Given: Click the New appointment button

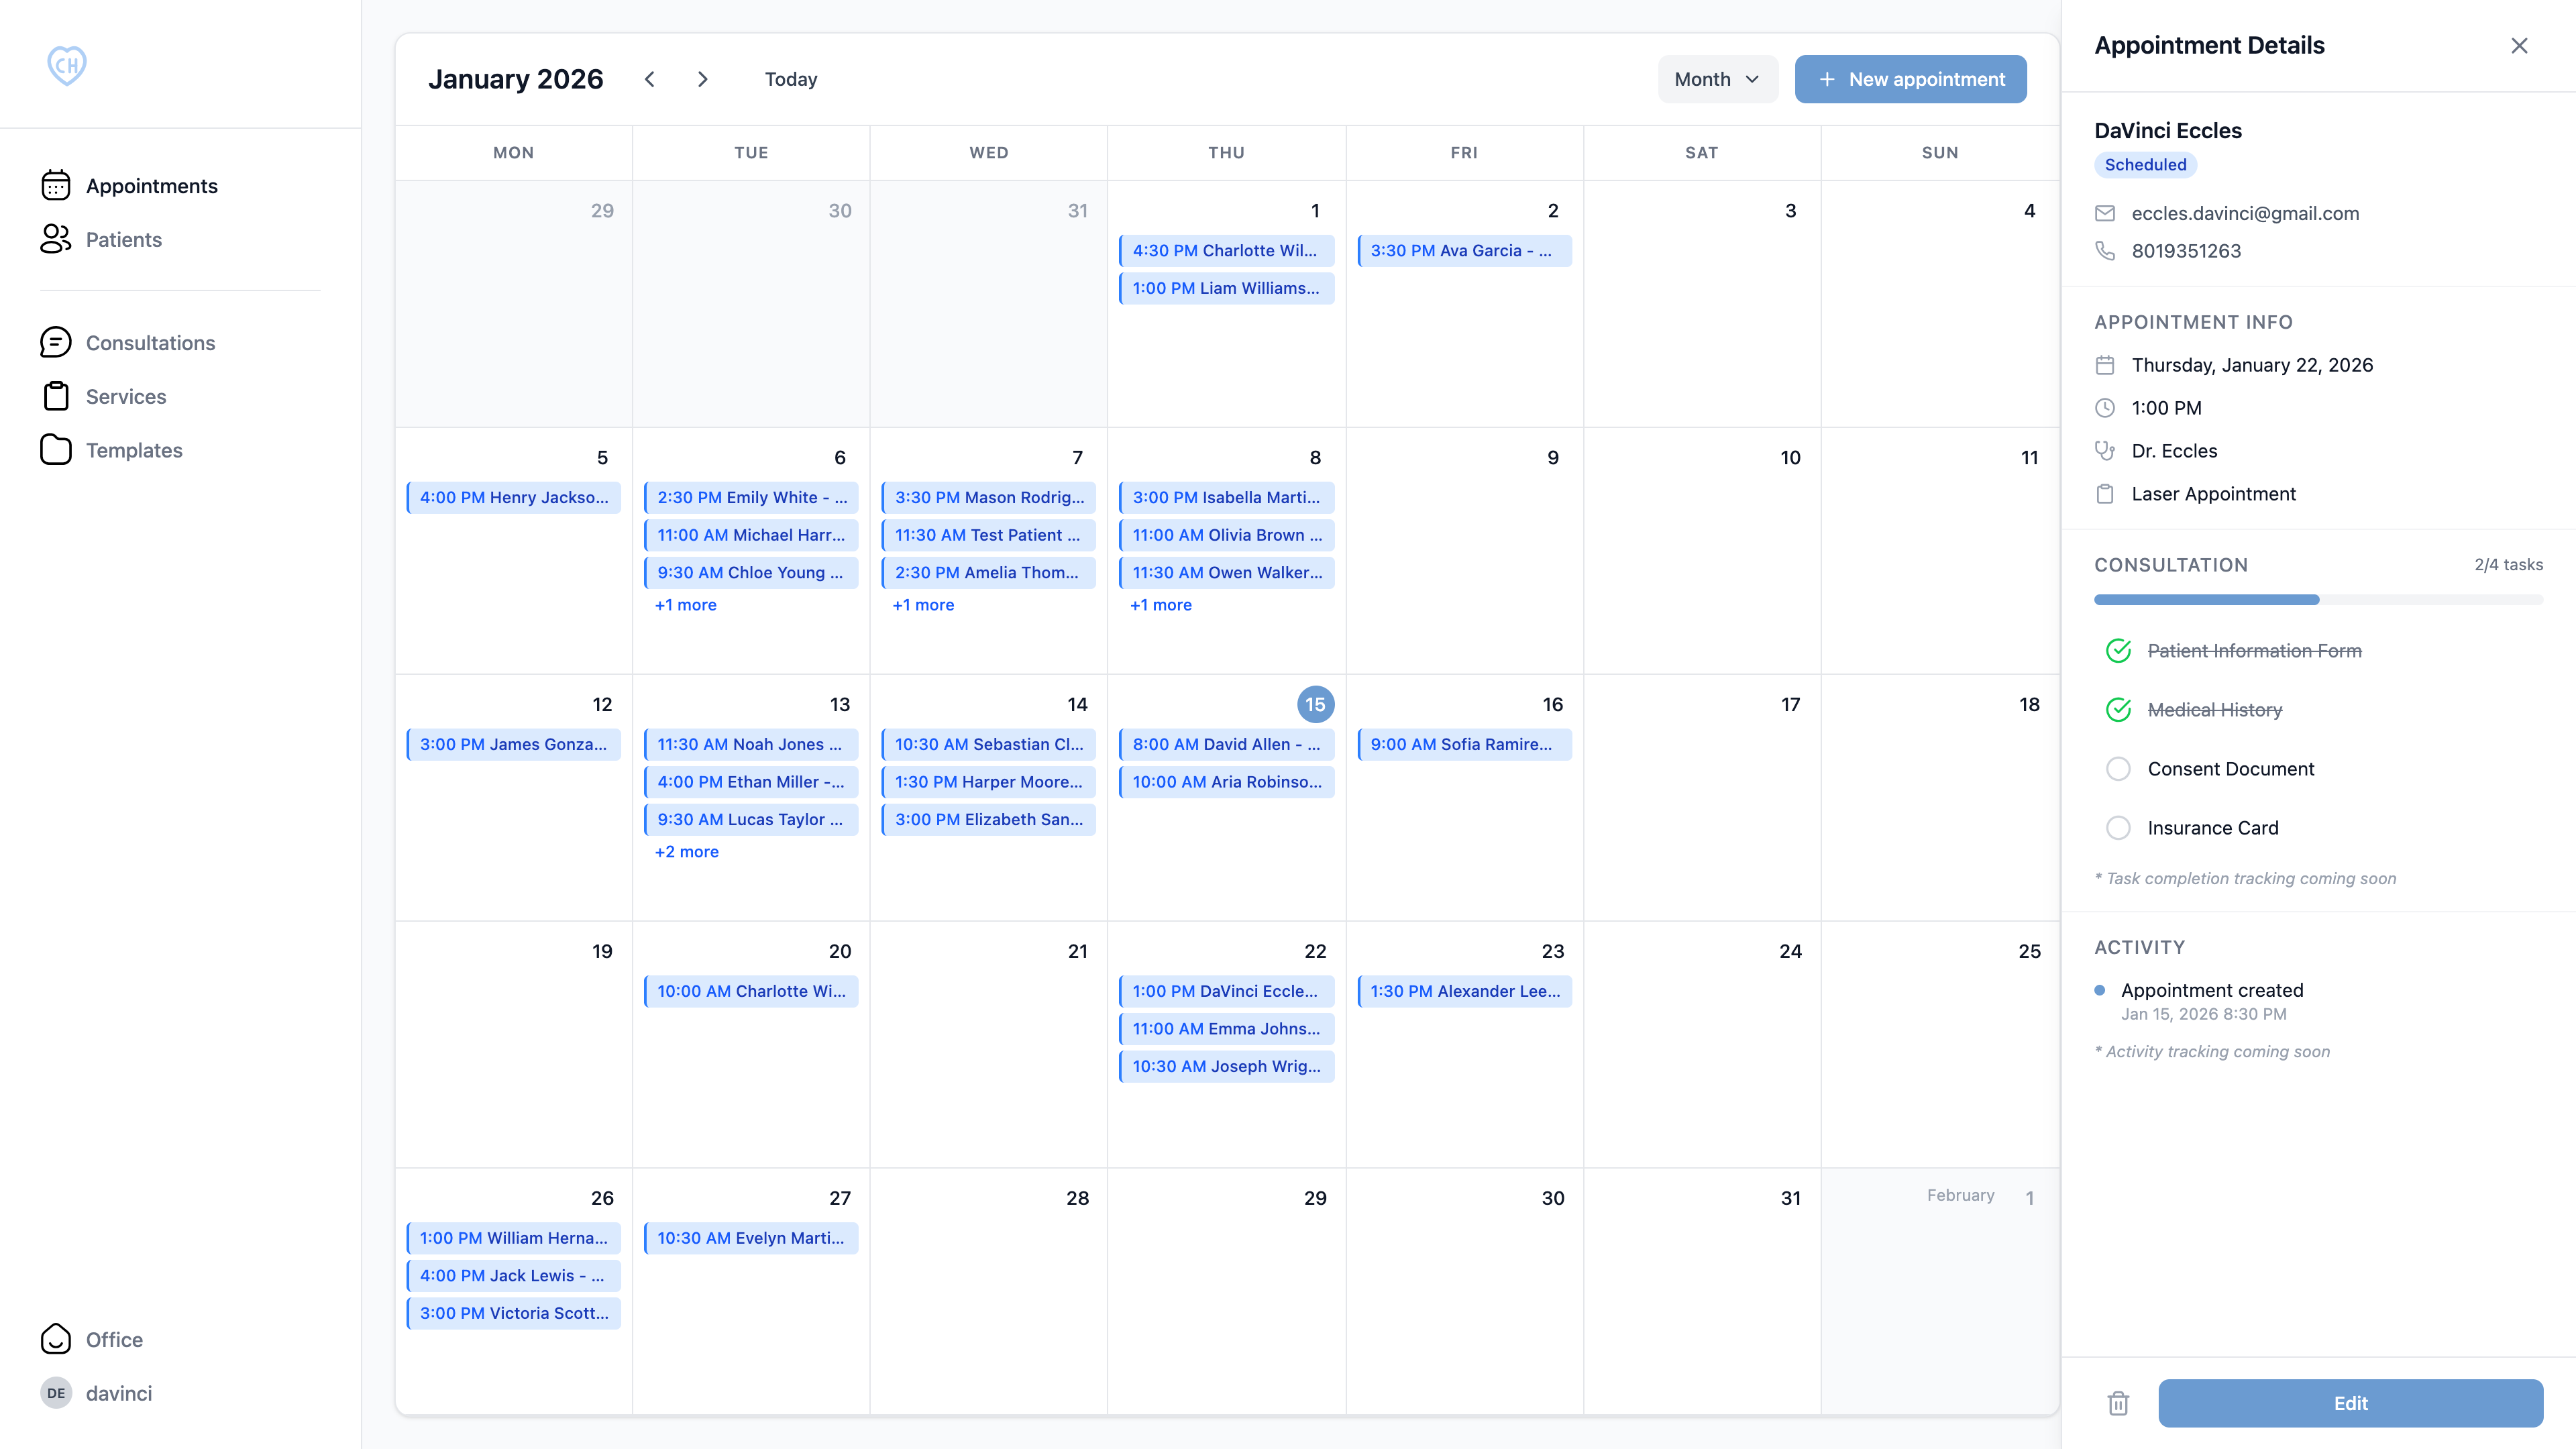Looking at the screenshot, I should [1910, 79].
